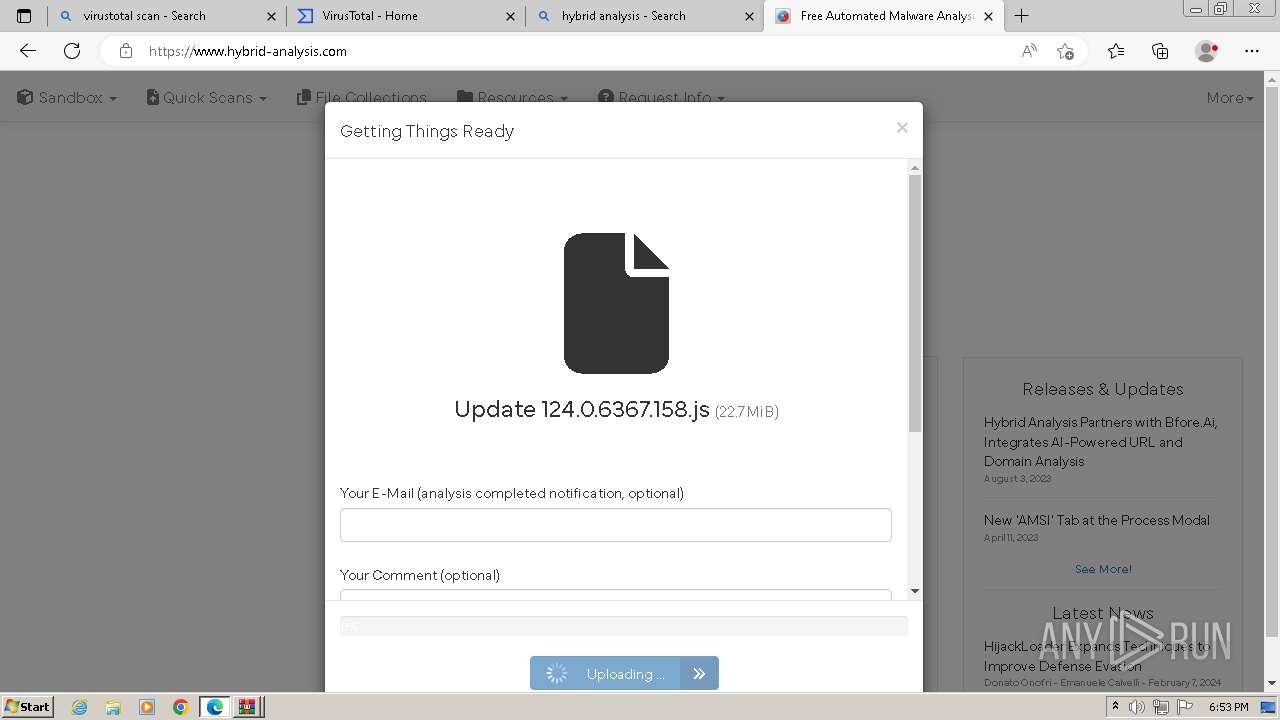This screenshot has width=1280, height=720.
Task: View site information lock icon
Action: point(126,51)
